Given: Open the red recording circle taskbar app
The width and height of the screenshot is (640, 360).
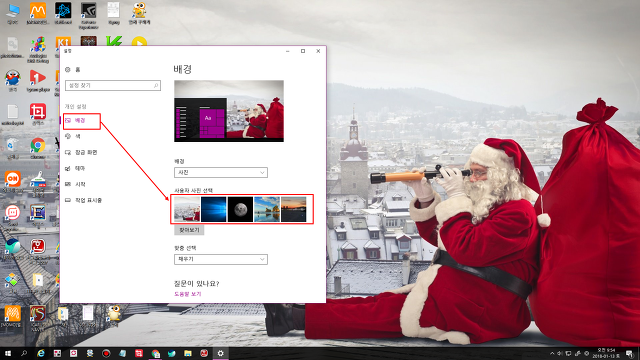Looking at the screenshot, I should click(106, 353).
